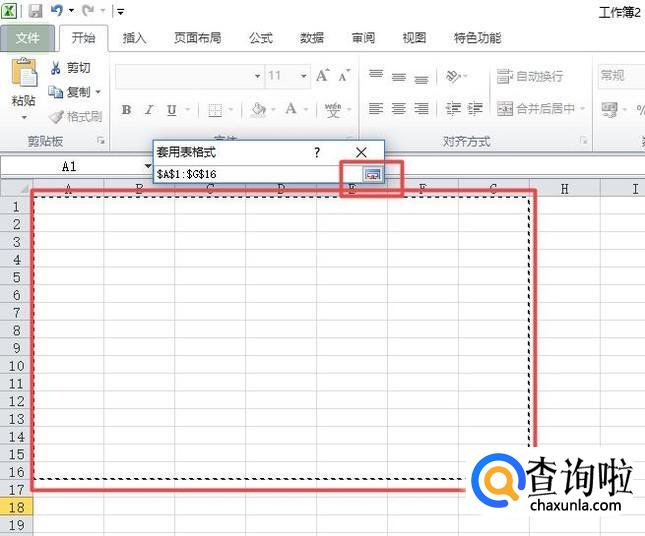Expand 合并后居中 merge options arrow

point(582,109)
